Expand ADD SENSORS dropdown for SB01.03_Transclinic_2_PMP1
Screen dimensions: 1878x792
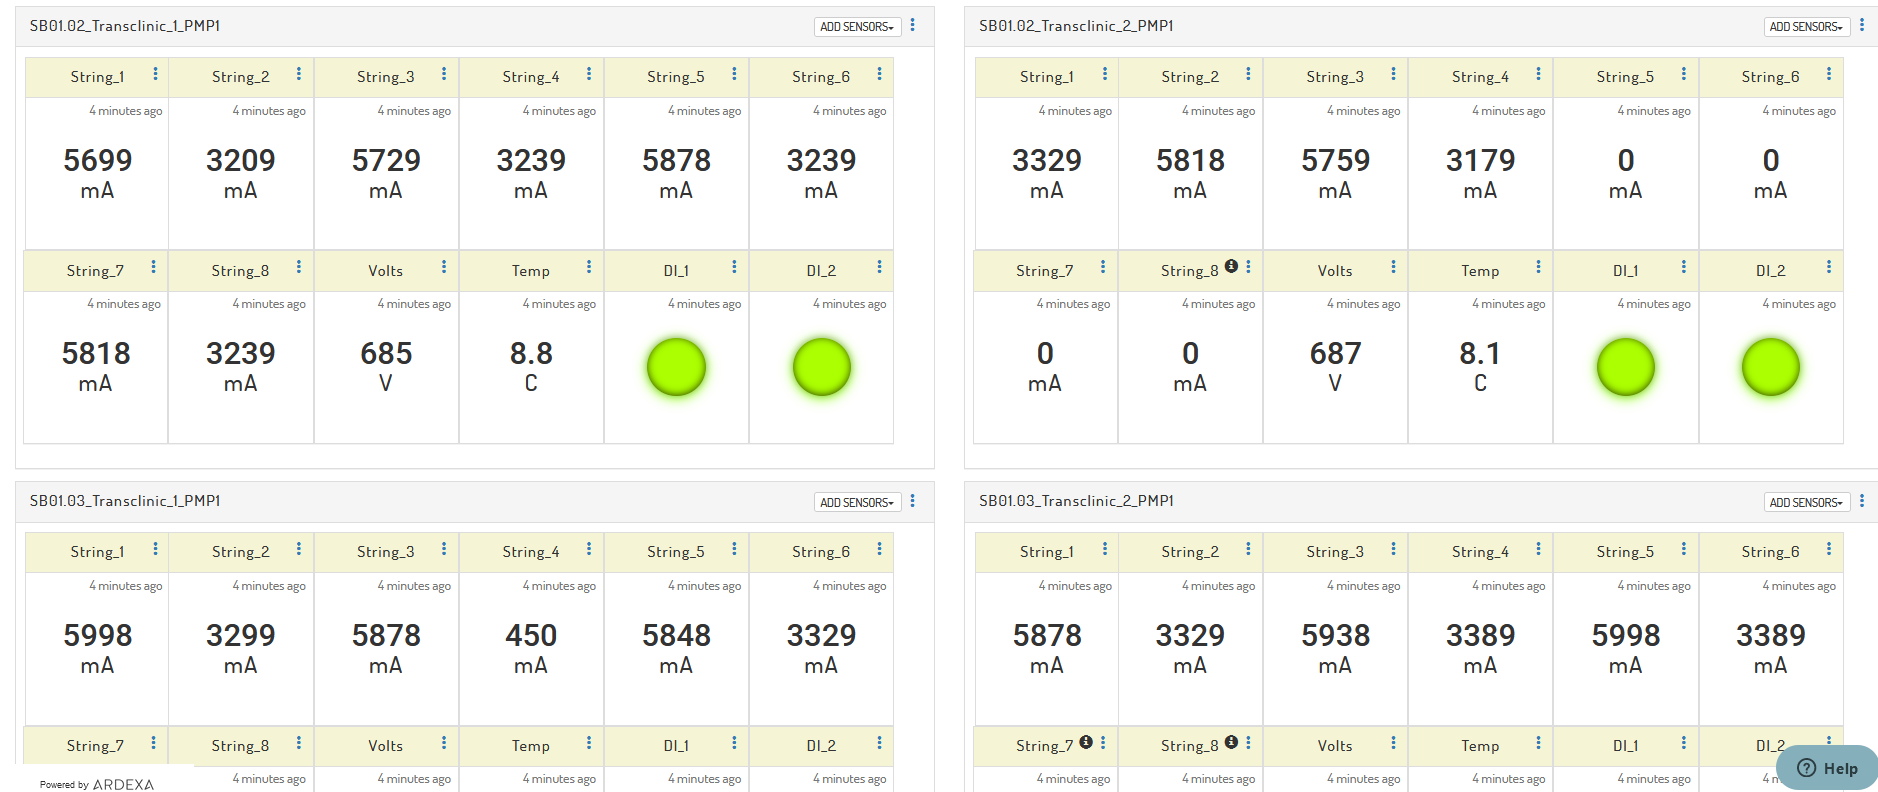pos(1806,502)
